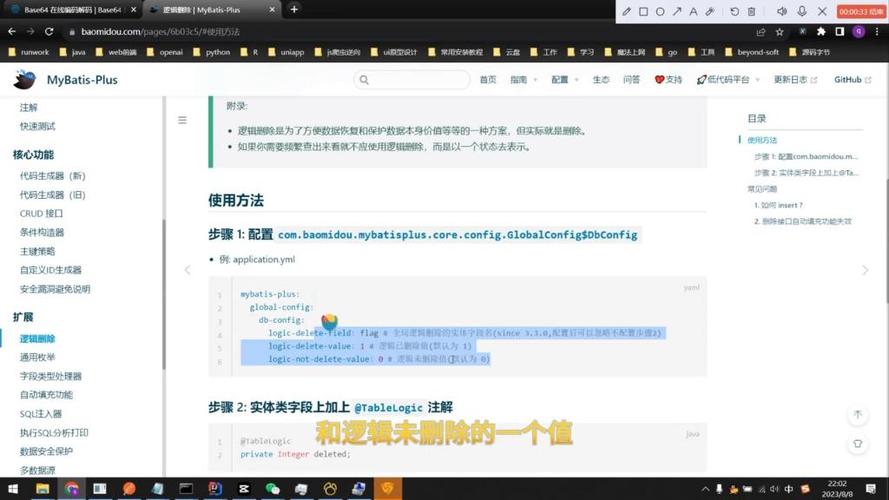Open the GitHub link

(x=852, y=80)
